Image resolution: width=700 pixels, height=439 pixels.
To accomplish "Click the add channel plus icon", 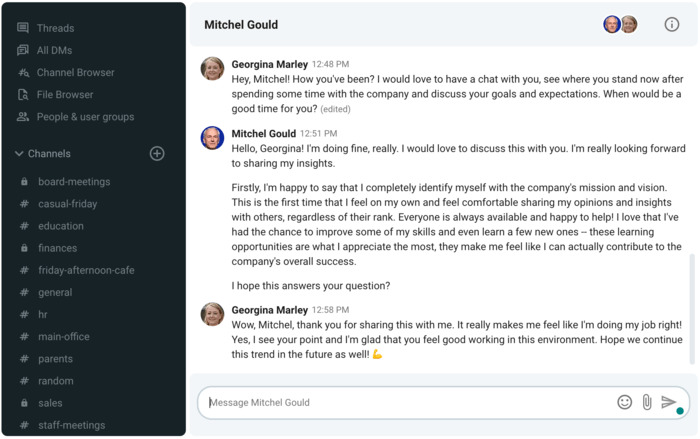I will pos(157,154).
